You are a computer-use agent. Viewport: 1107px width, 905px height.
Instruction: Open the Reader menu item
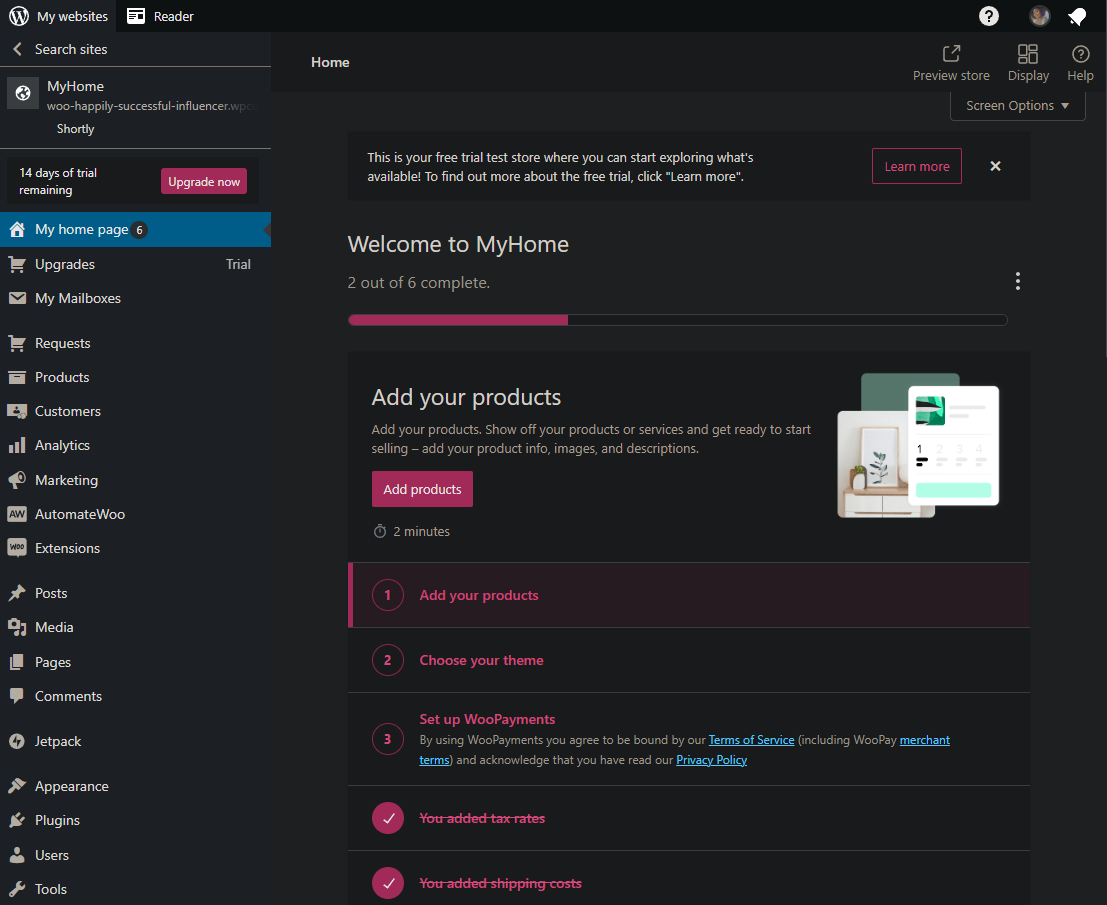[x=160, y=16]
